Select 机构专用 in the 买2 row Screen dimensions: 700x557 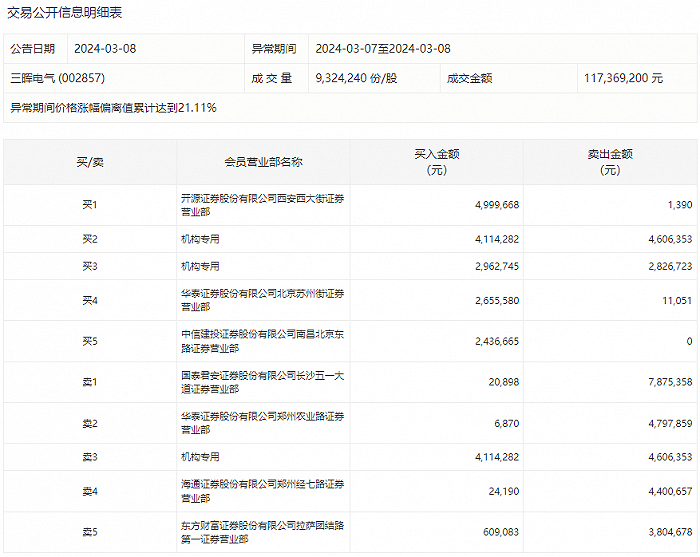(x=200, y=239)
